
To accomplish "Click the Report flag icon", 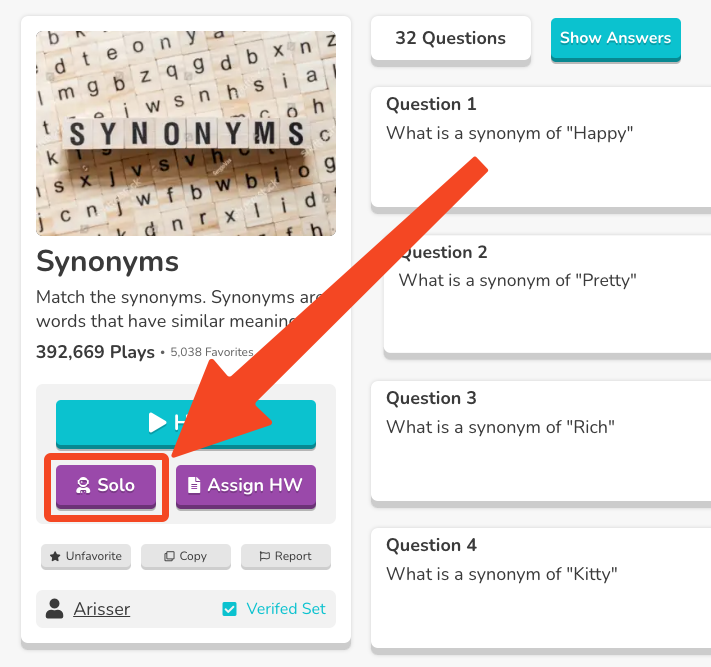I will [265, 556].
